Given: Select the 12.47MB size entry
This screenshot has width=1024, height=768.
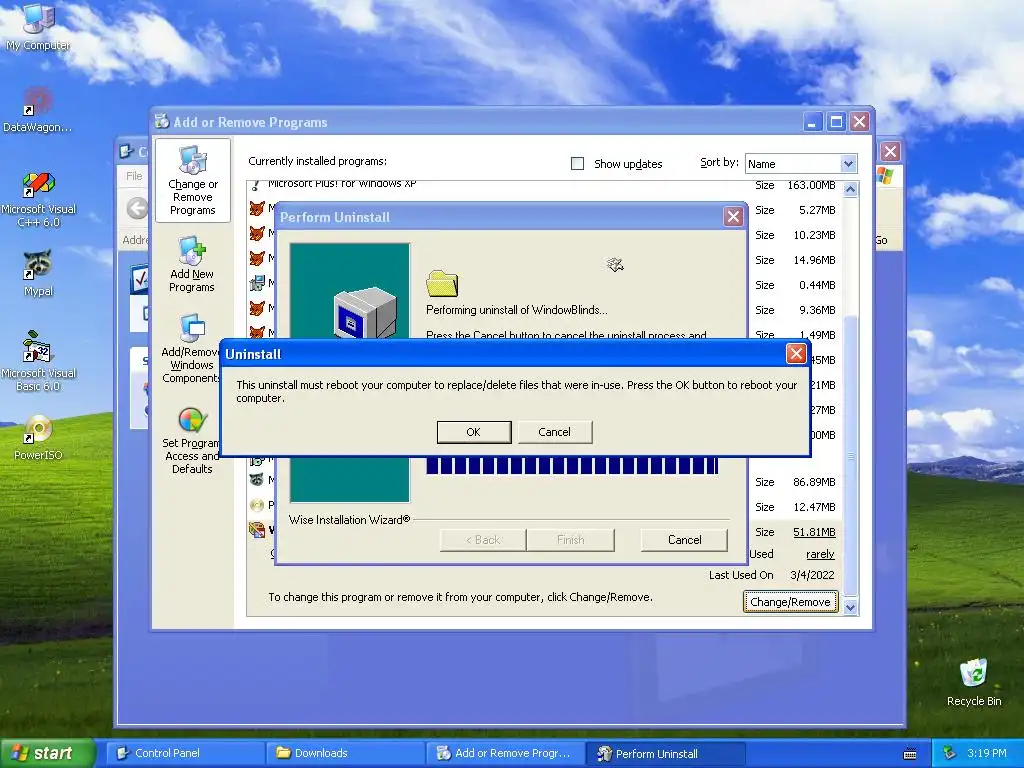Looking at the screenshot, I should tap(814, 507).
